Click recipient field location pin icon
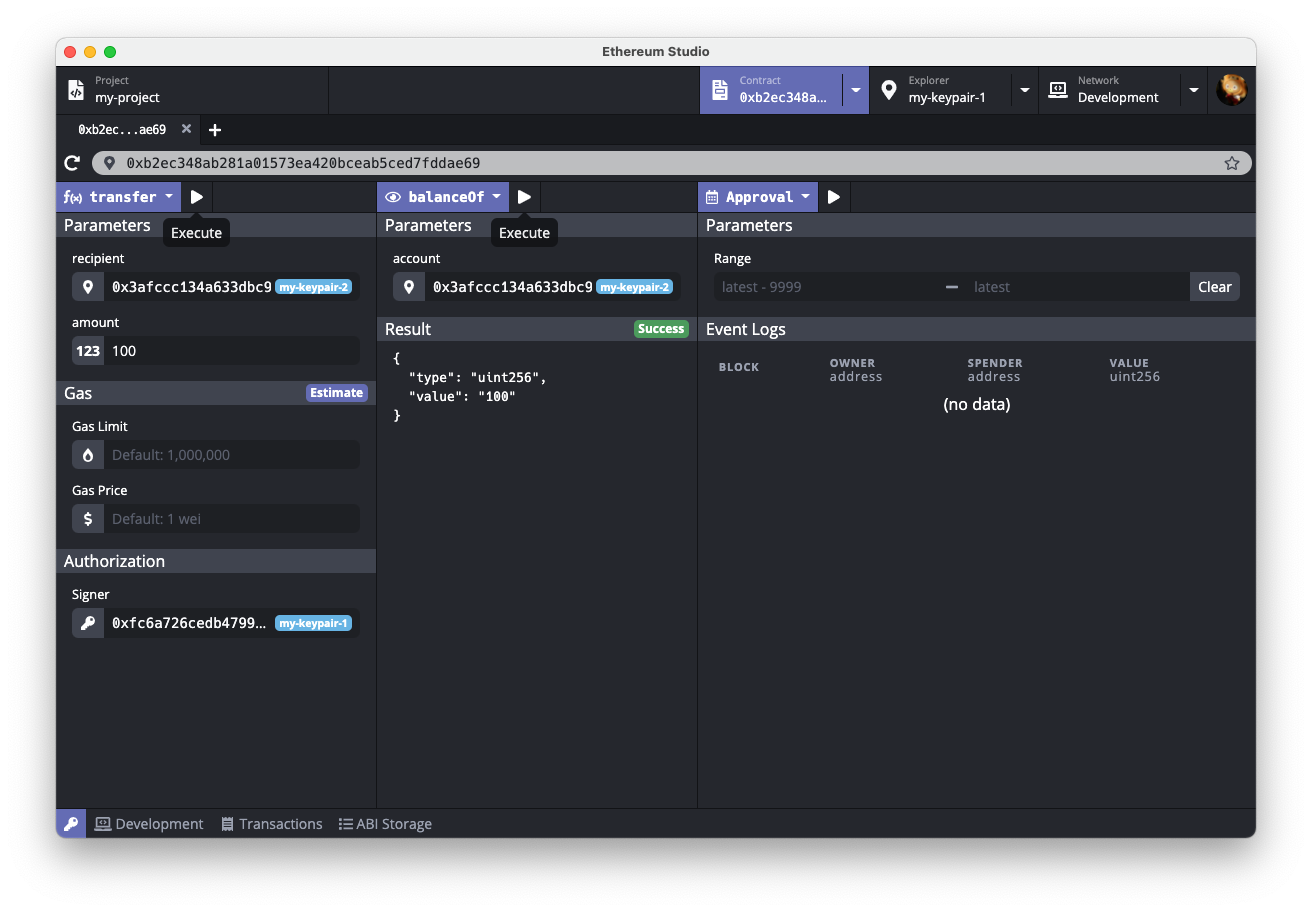This screenshot has width=1312, height=912. pos(88,287)
